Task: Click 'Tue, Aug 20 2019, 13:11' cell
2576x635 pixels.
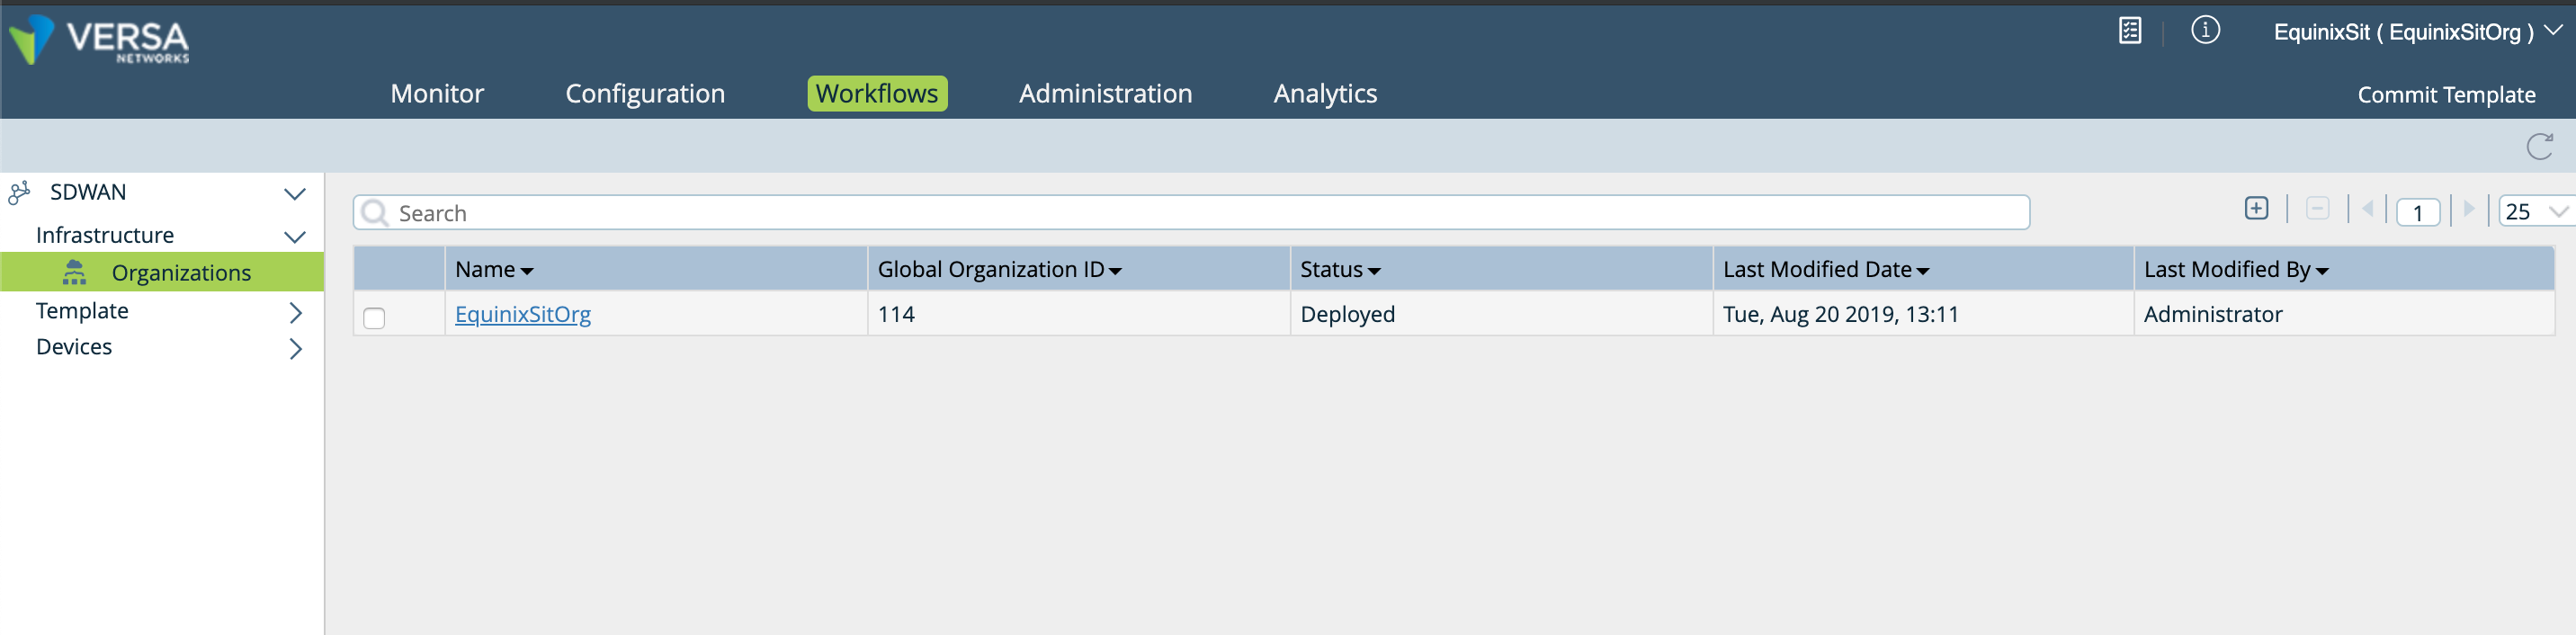Action: tap(1923, 314)
